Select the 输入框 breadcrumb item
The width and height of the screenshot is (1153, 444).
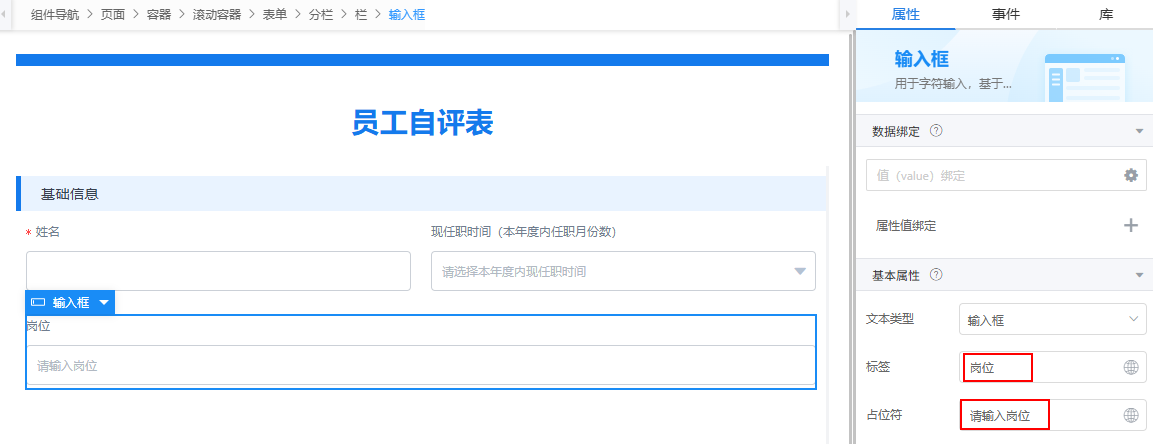(x=407, y=14)
